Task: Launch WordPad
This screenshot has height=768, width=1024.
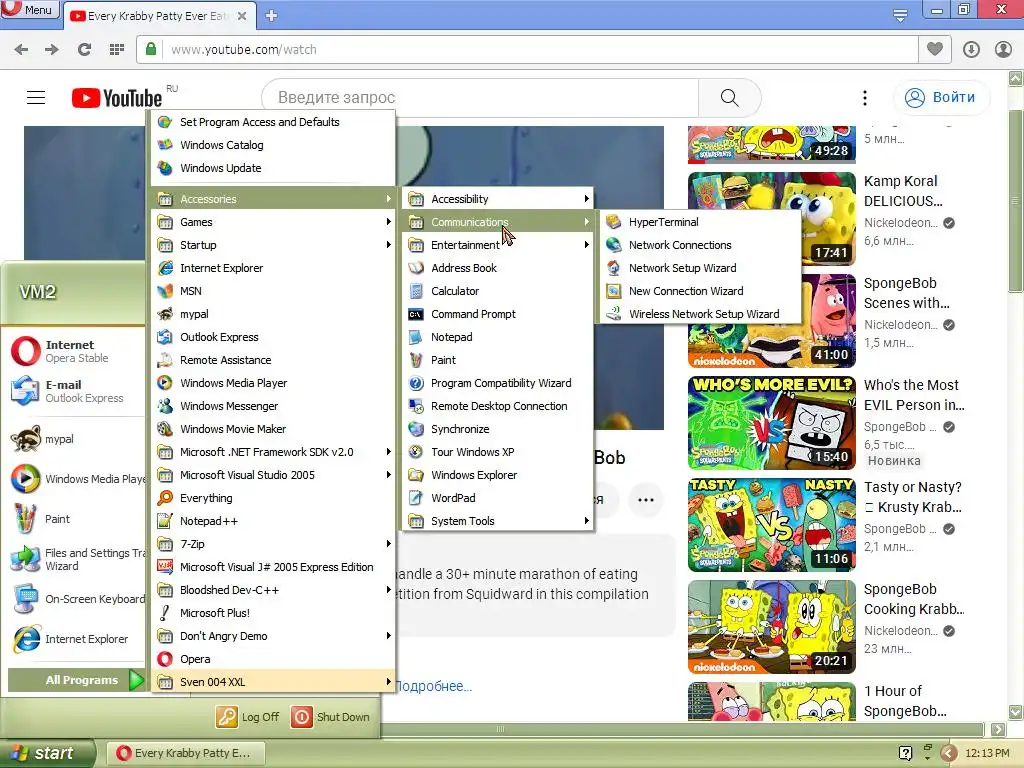Action: [x=498, y=498]
